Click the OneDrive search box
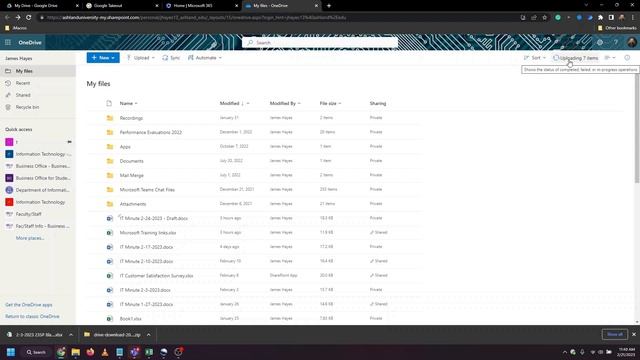Screen dimensions: 640x360 click(x=320, y=42)
